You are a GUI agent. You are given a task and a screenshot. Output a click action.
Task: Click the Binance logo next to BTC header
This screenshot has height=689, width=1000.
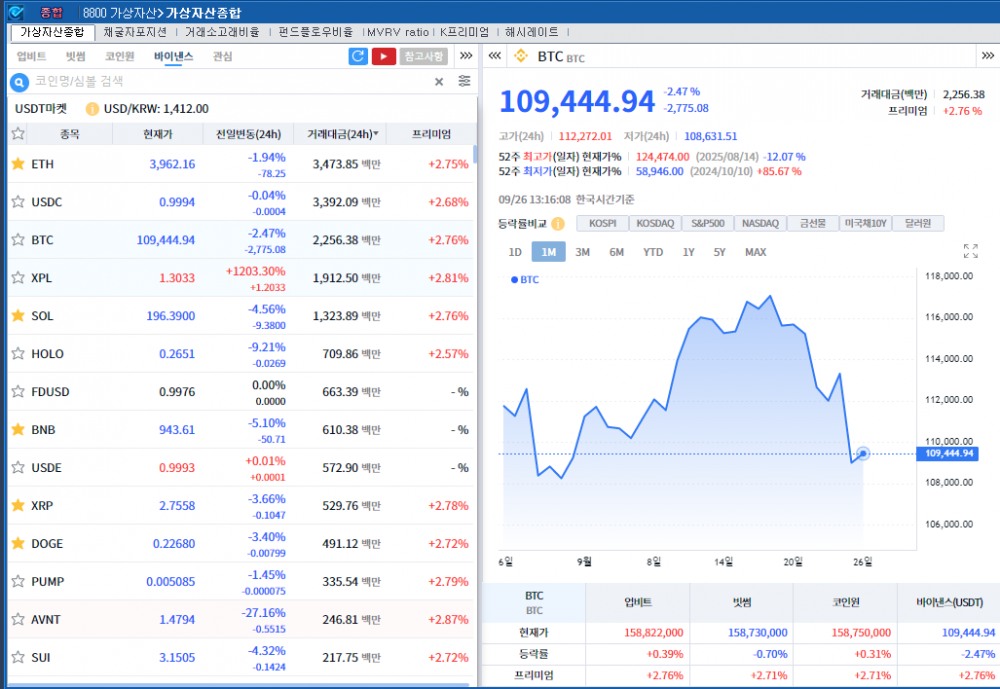click(519, 57)
